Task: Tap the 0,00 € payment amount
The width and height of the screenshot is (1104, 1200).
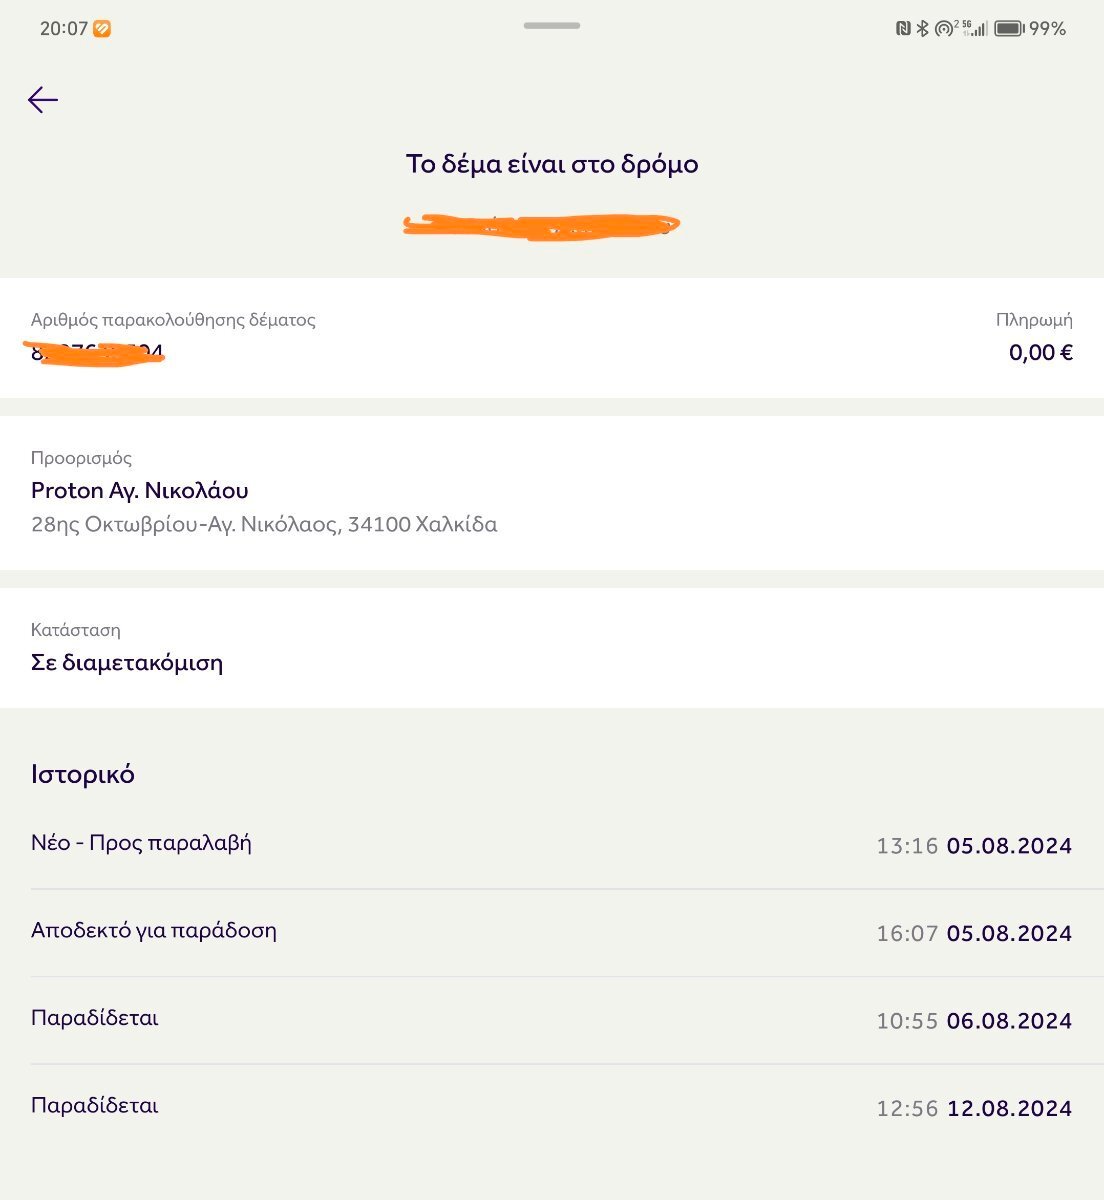Action: click(x=1040, y=352)
